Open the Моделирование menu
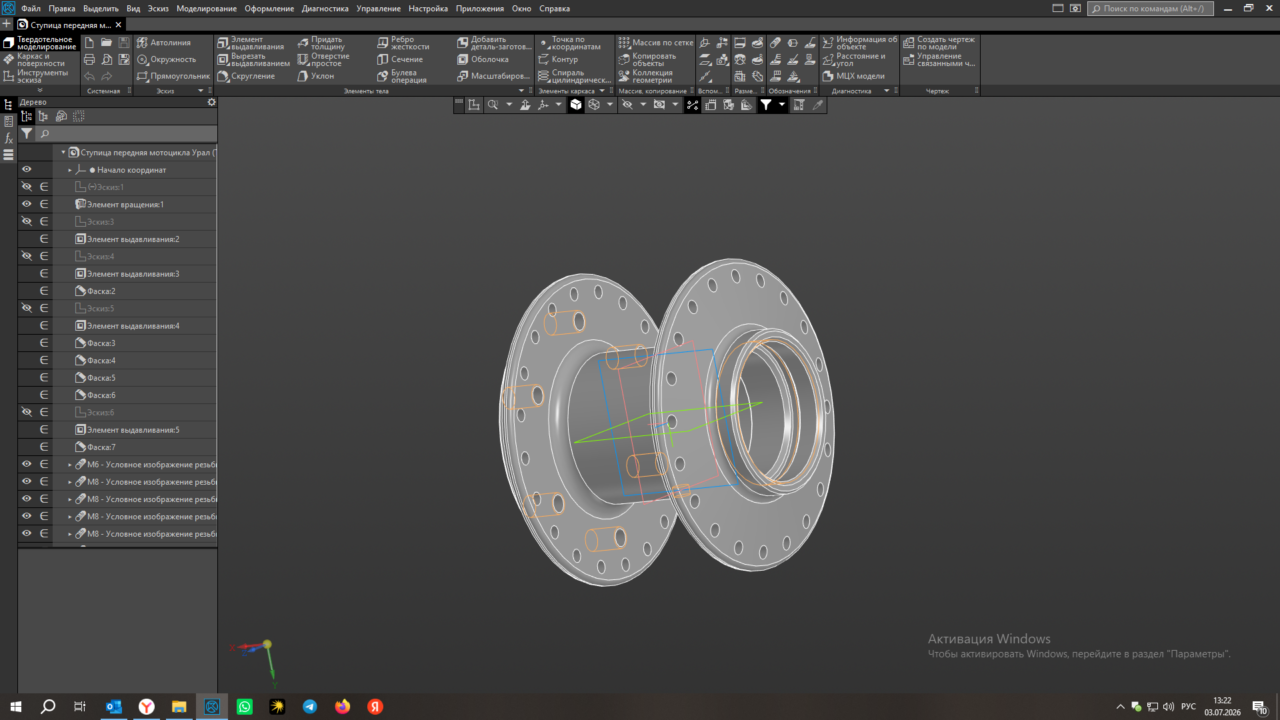Viewport: 1280px width, 720px height. tap(206, 8)
